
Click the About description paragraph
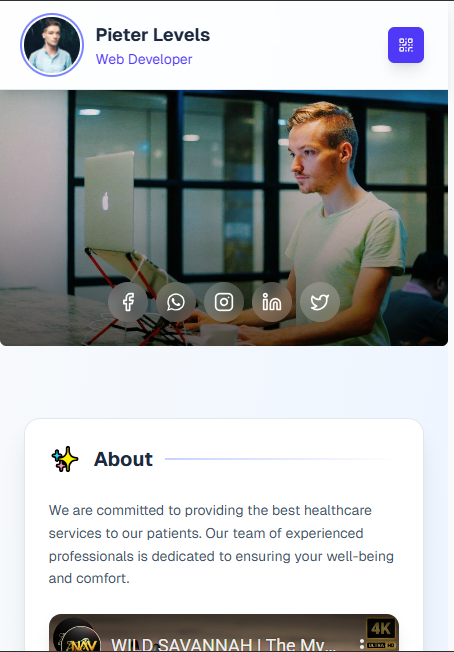pyautogui.click(x=221, y=544)
